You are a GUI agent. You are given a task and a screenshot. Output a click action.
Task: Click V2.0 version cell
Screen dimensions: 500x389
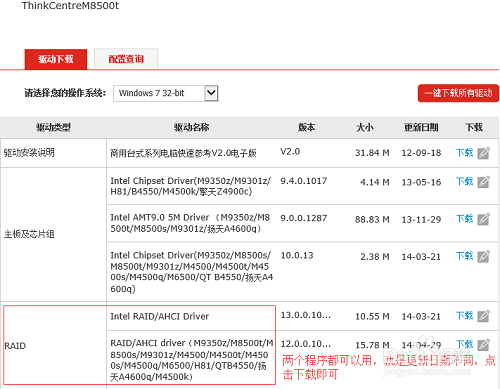pos(290,152)
